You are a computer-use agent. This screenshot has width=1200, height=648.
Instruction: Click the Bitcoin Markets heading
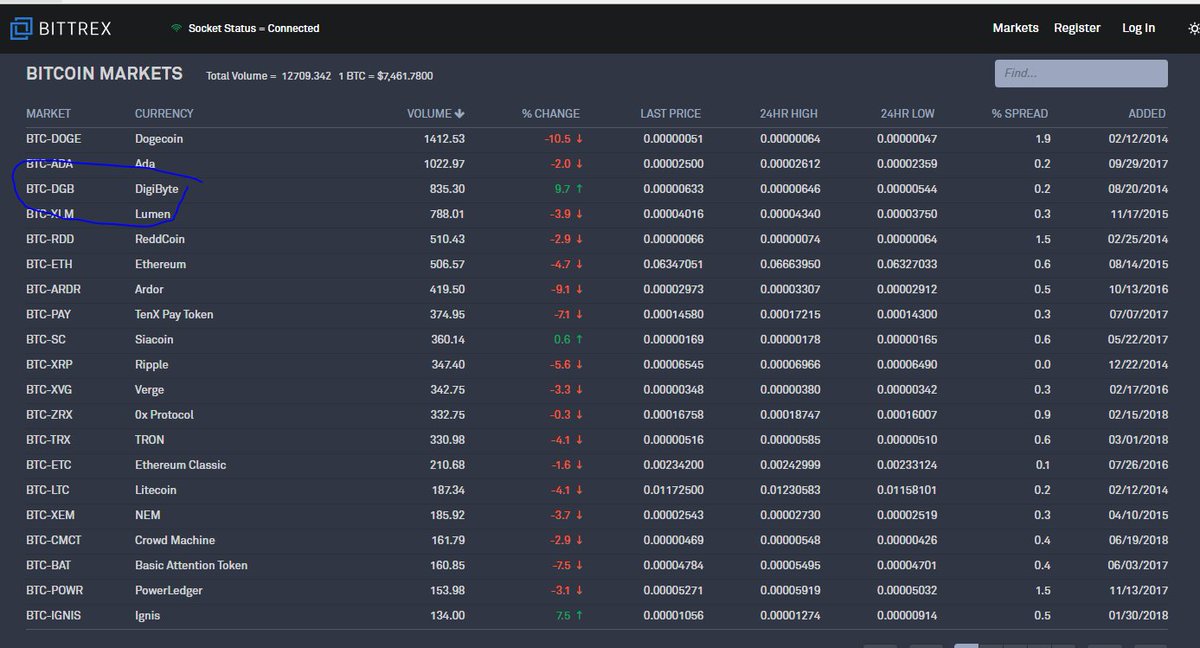(104, 73)
